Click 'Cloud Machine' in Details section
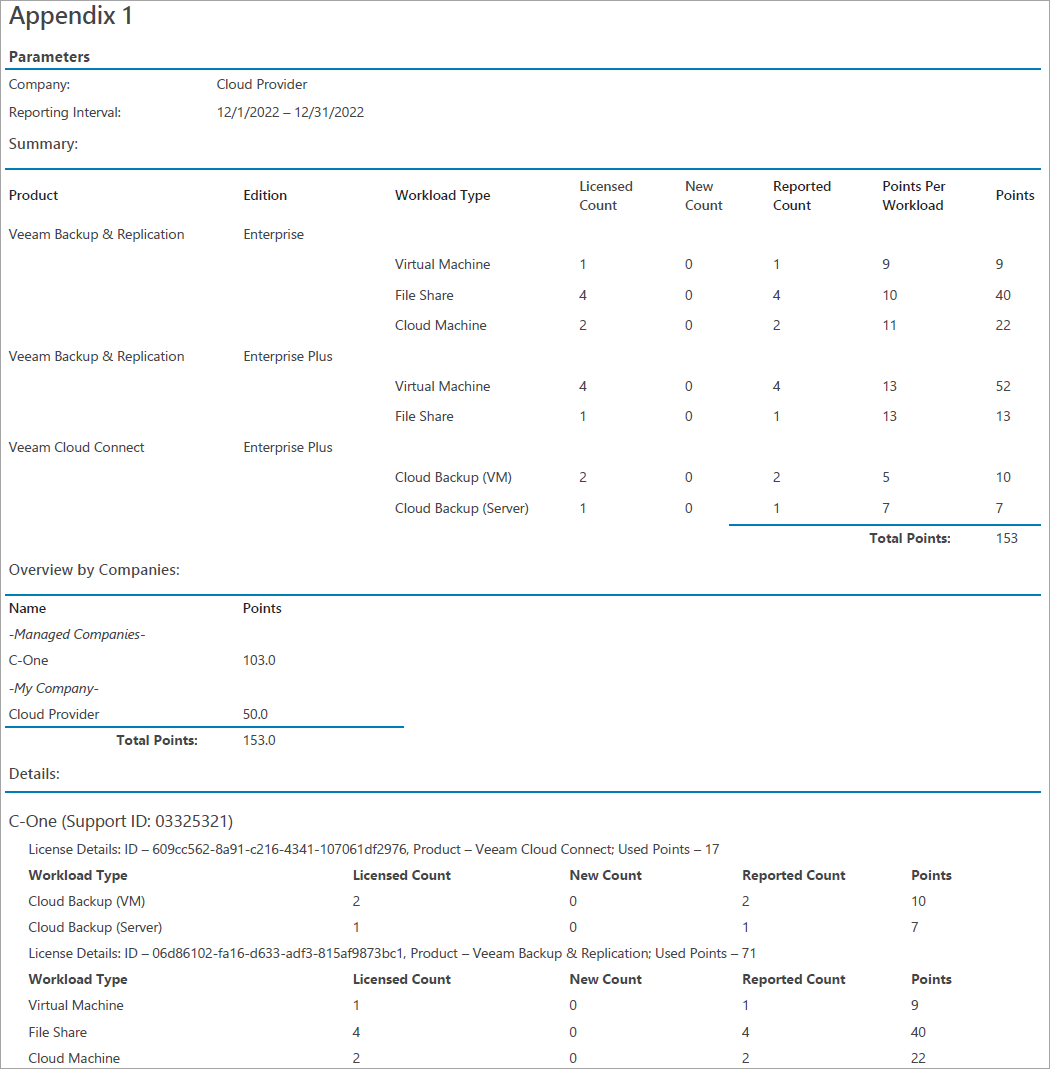Viewport: 1050px width, 1069px height. 74,1058
